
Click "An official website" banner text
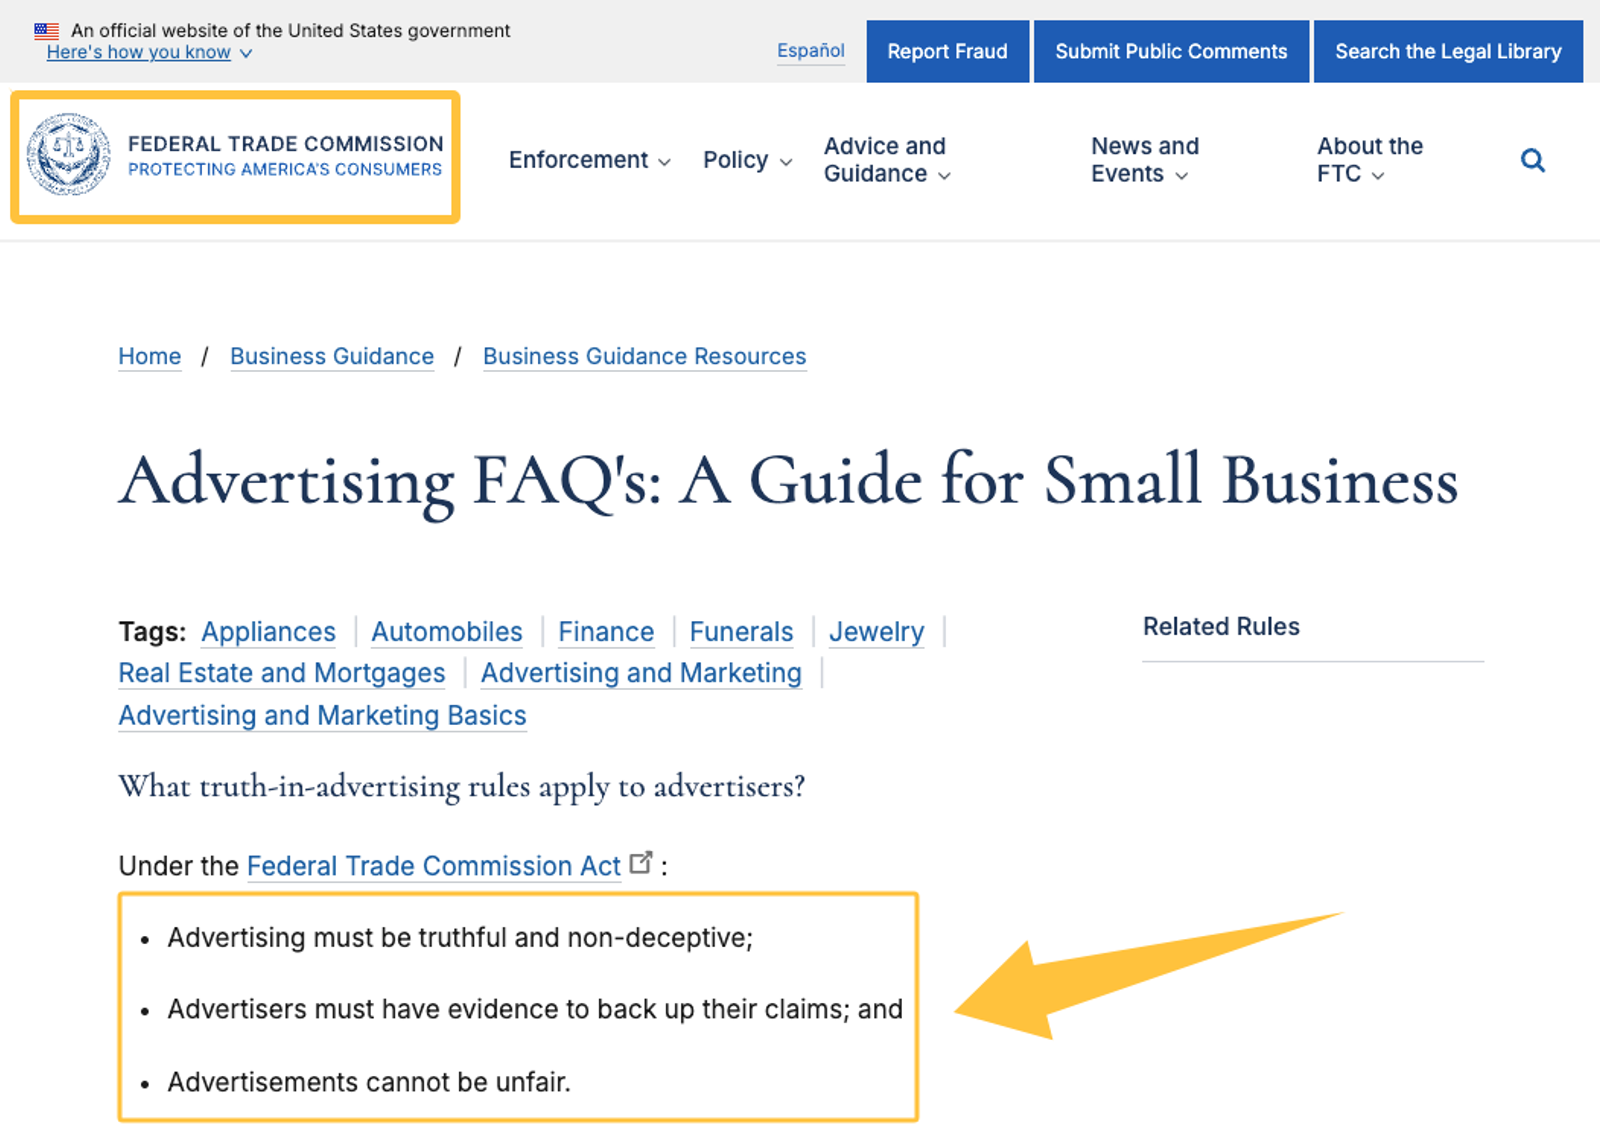click(290, 31)
